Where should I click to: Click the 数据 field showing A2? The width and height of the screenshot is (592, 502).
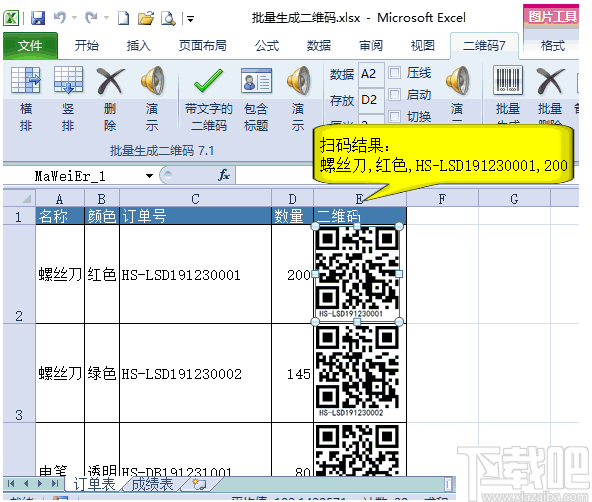point(371,74)
